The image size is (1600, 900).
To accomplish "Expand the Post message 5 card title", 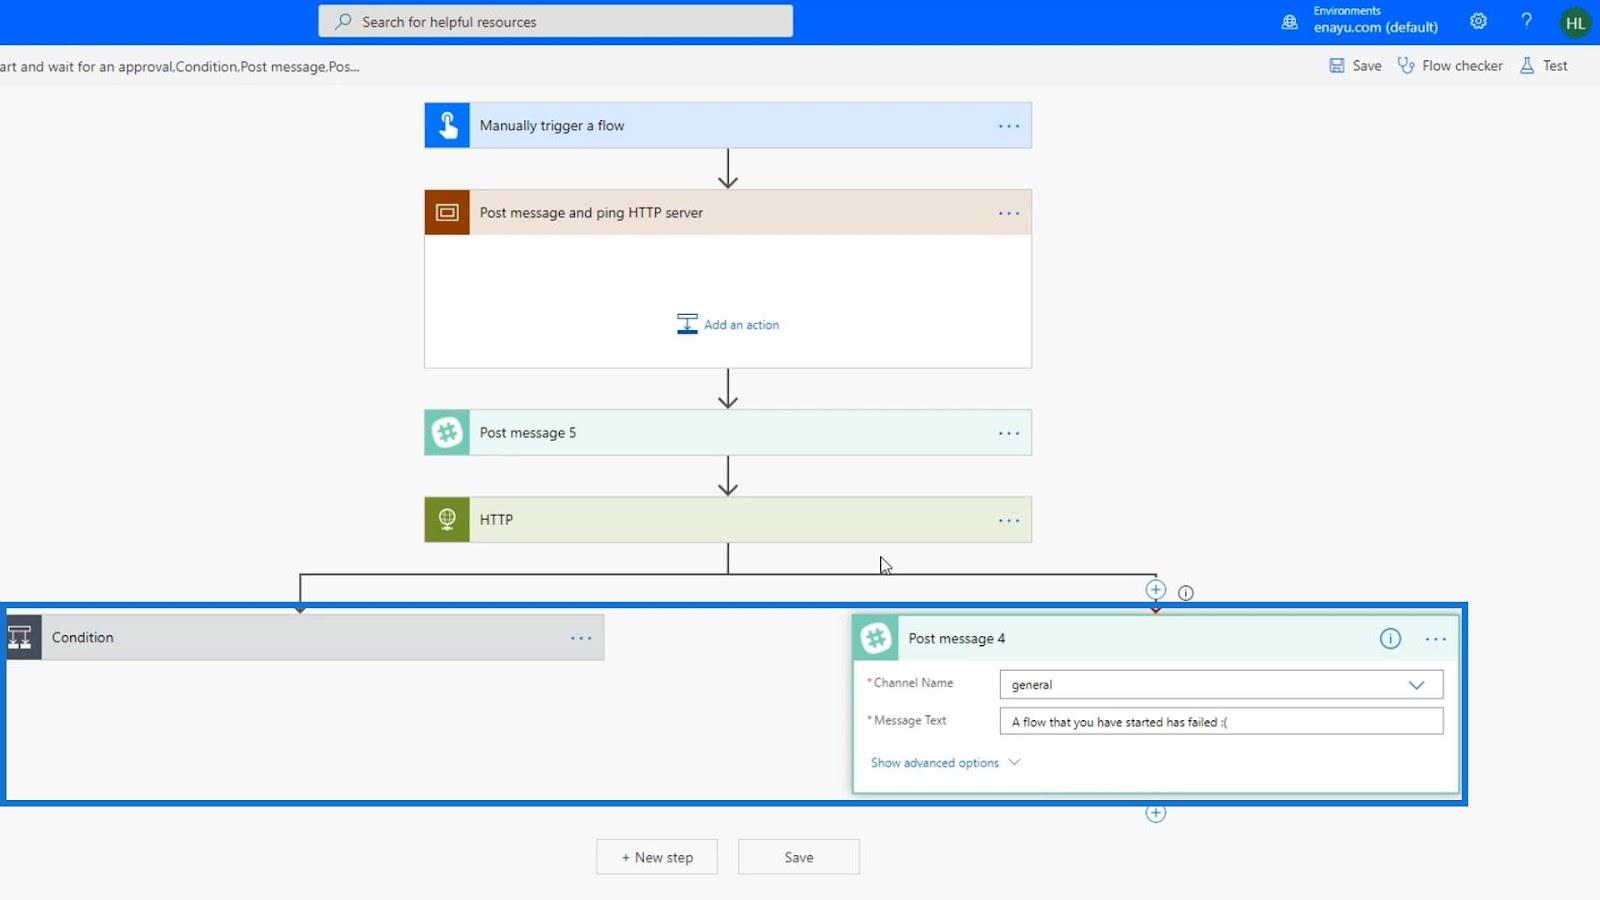I will [x=528, y=433].
